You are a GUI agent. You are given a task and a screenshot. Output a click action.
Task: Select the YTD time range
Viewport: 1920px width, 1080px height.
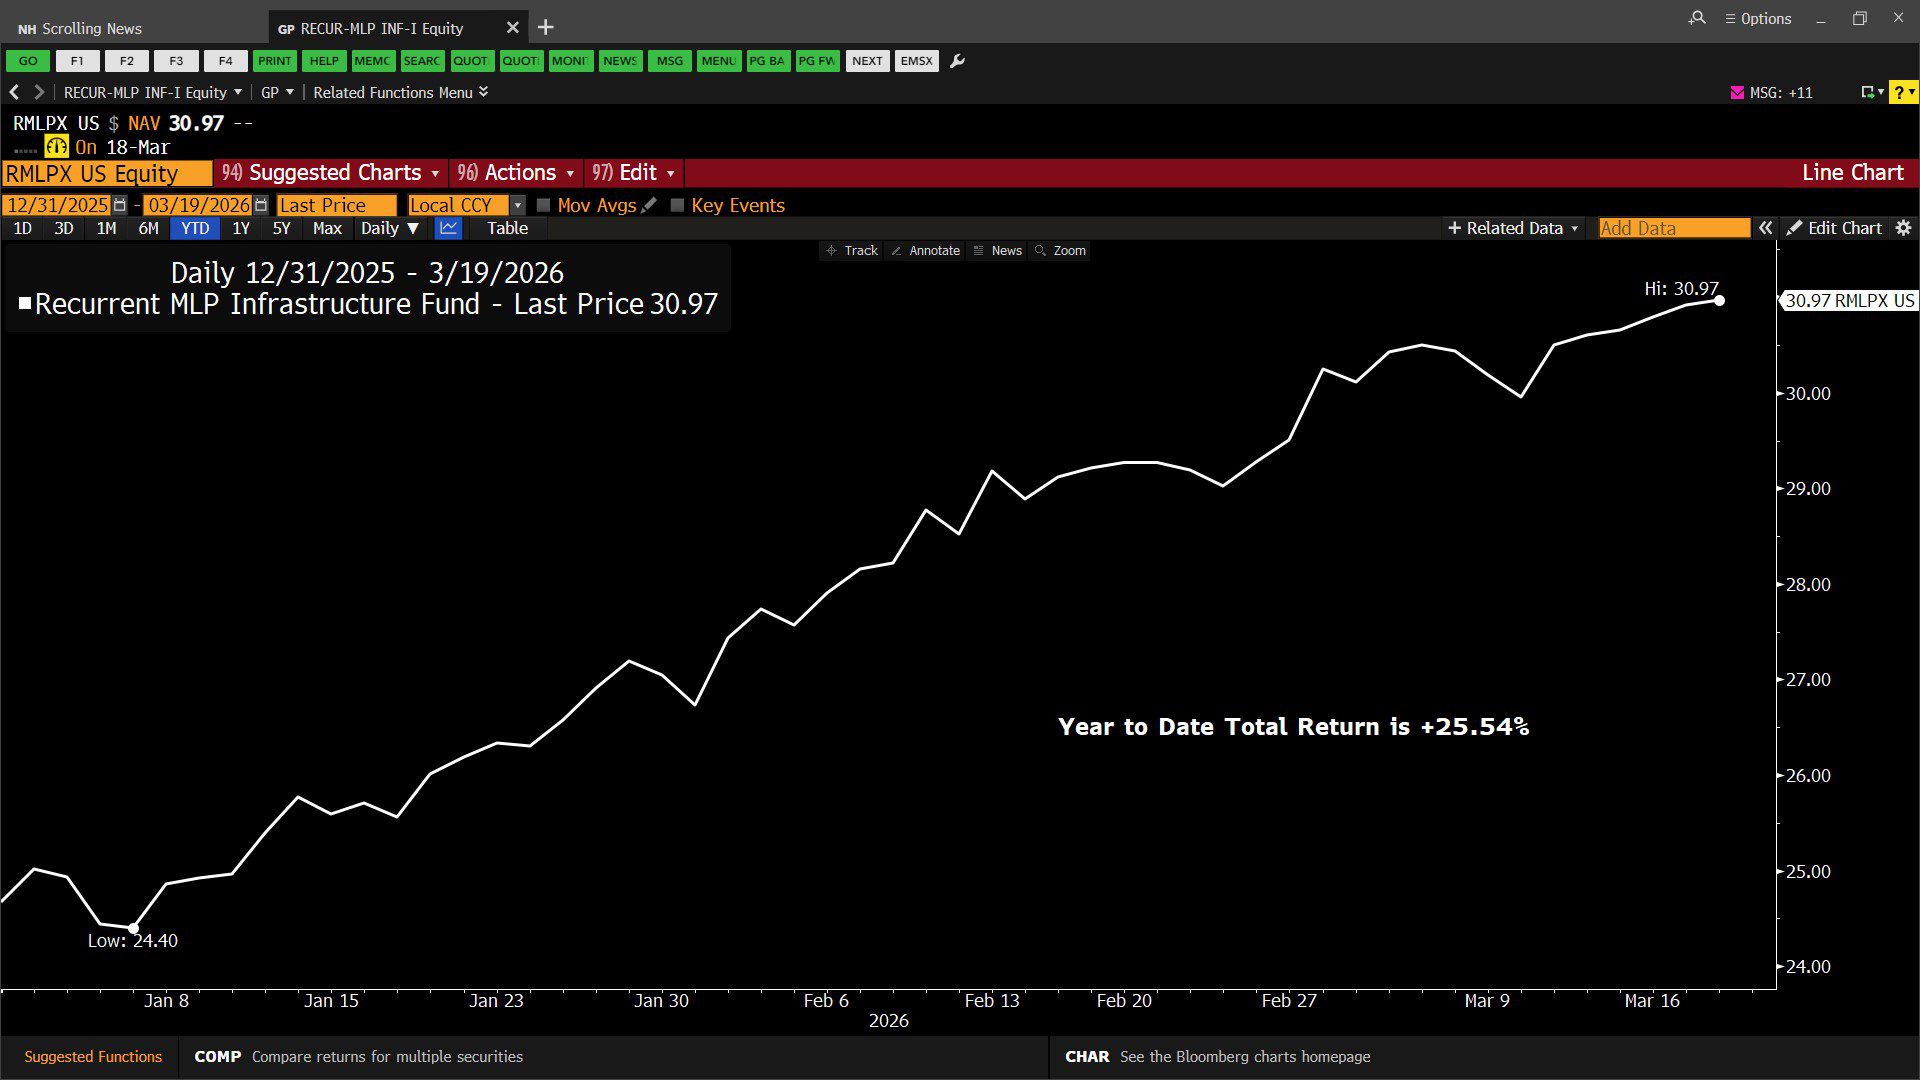pyautogui.click(x=195, y=228)
